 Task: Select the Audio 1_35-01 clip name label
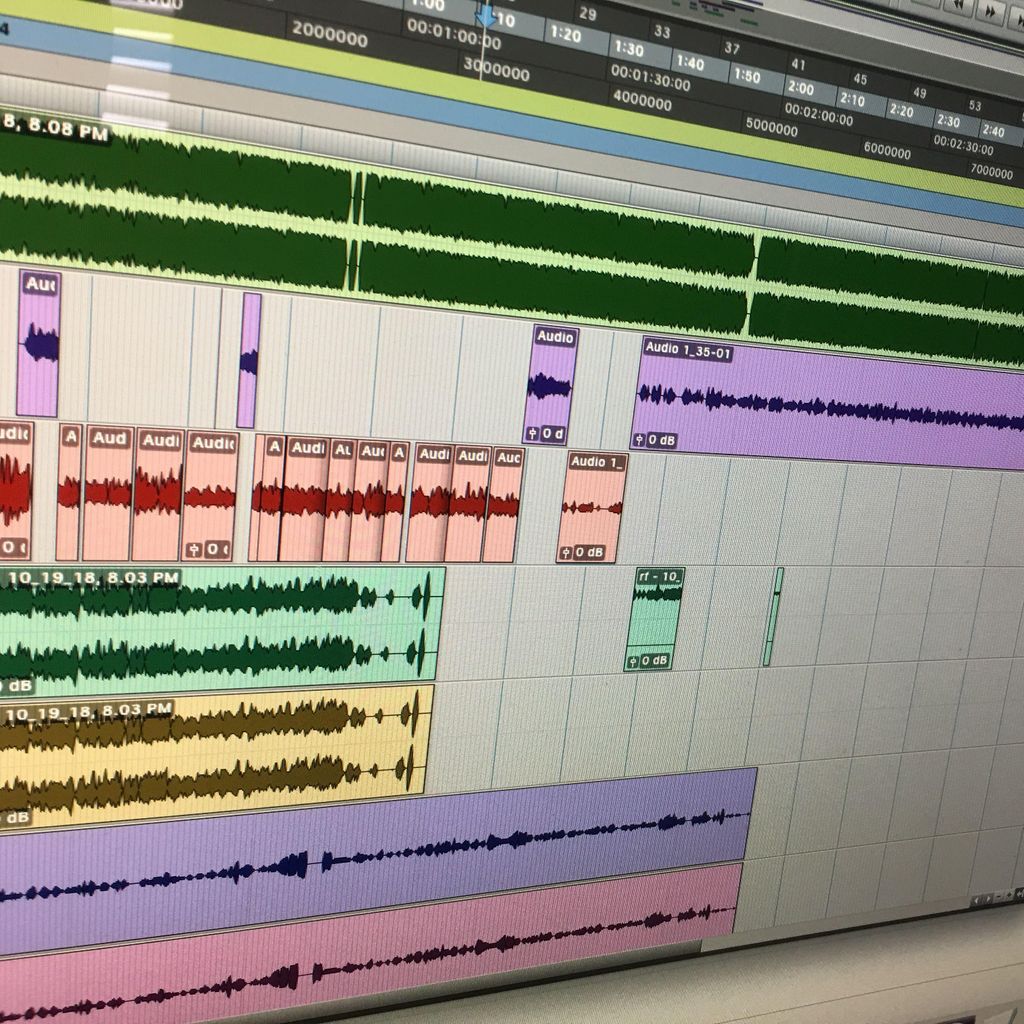click(x=687, y=350)
